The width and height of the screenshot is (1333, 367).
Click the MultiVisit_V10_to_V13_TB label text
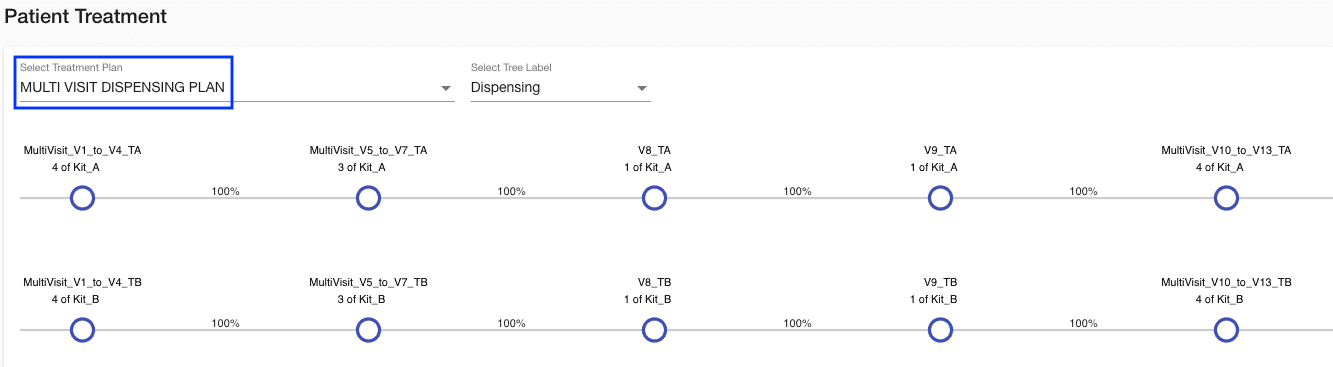point(1226,283)
